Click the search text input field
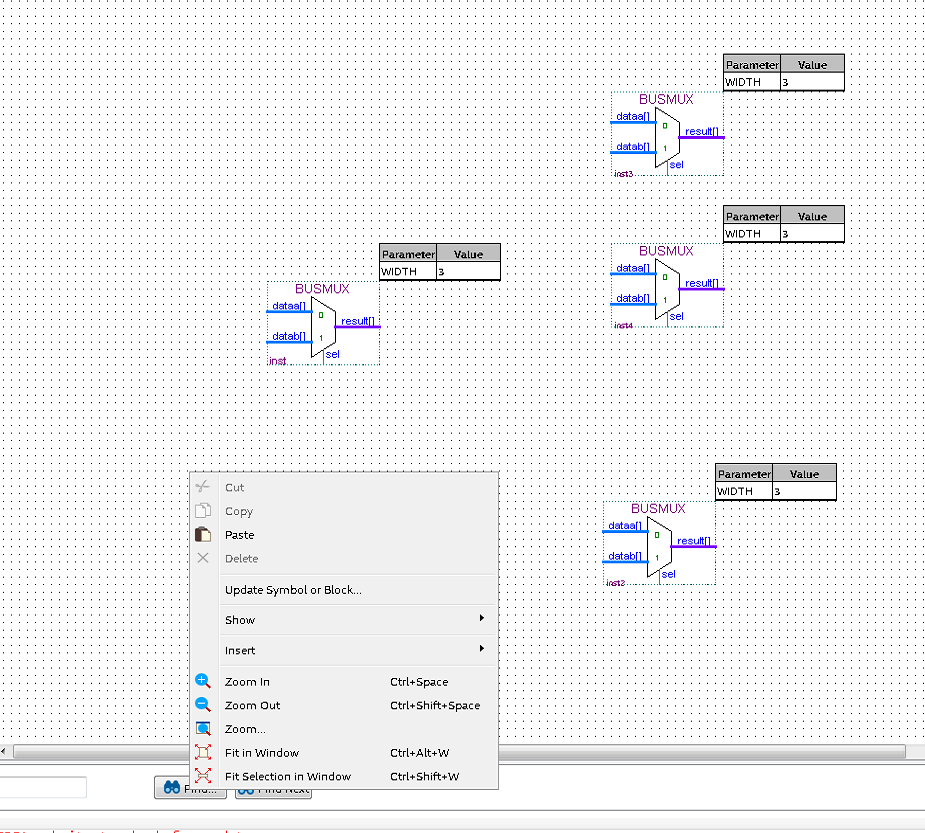 [43, 788]
